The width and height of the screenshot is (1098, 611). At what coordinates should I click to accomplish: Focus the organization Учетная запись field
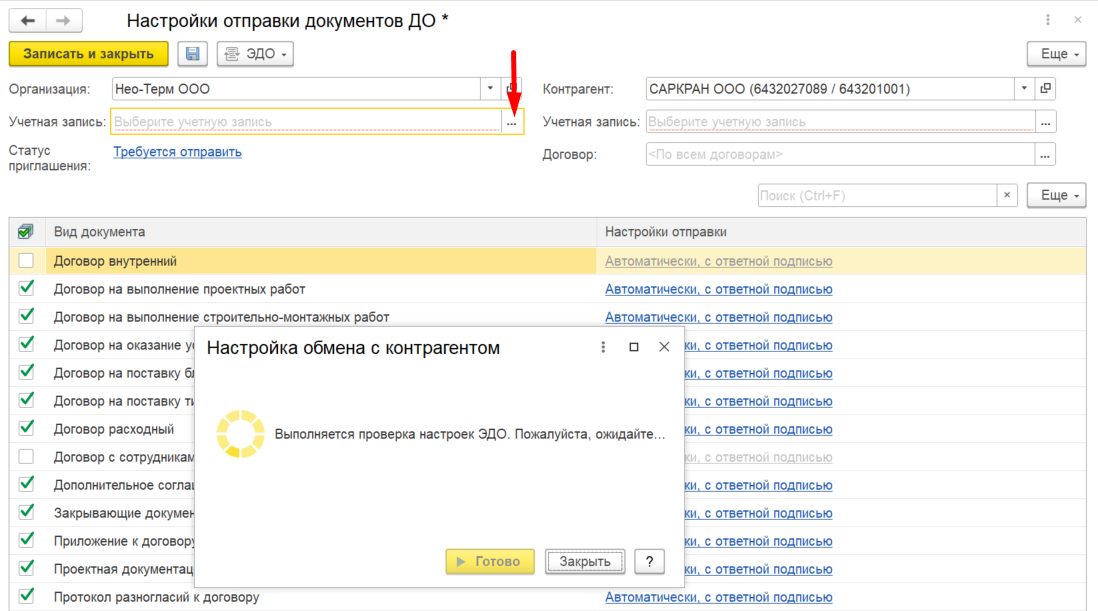pyautogui.click(x=307, y=122)
